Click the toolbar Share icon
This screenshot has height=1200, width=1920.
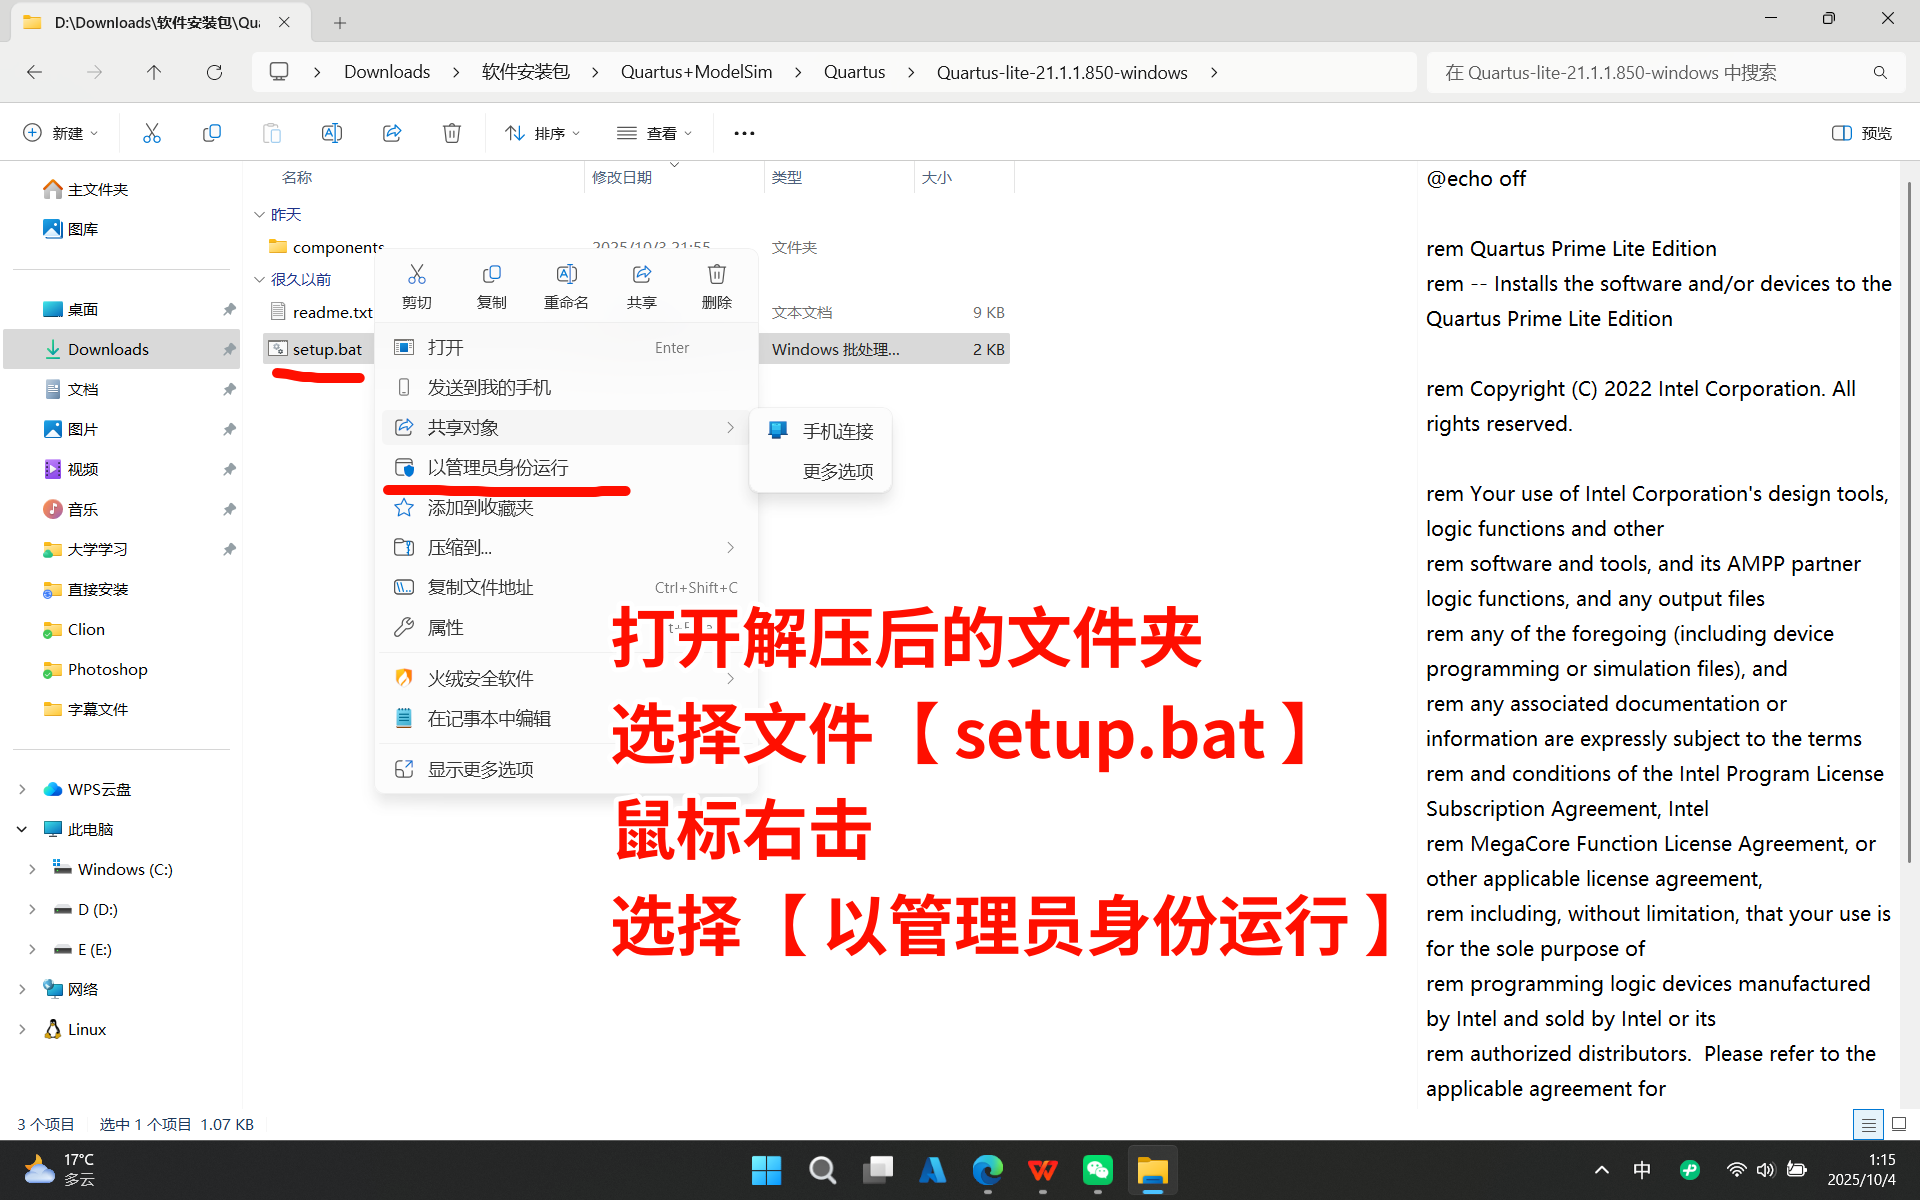(392, 133)
